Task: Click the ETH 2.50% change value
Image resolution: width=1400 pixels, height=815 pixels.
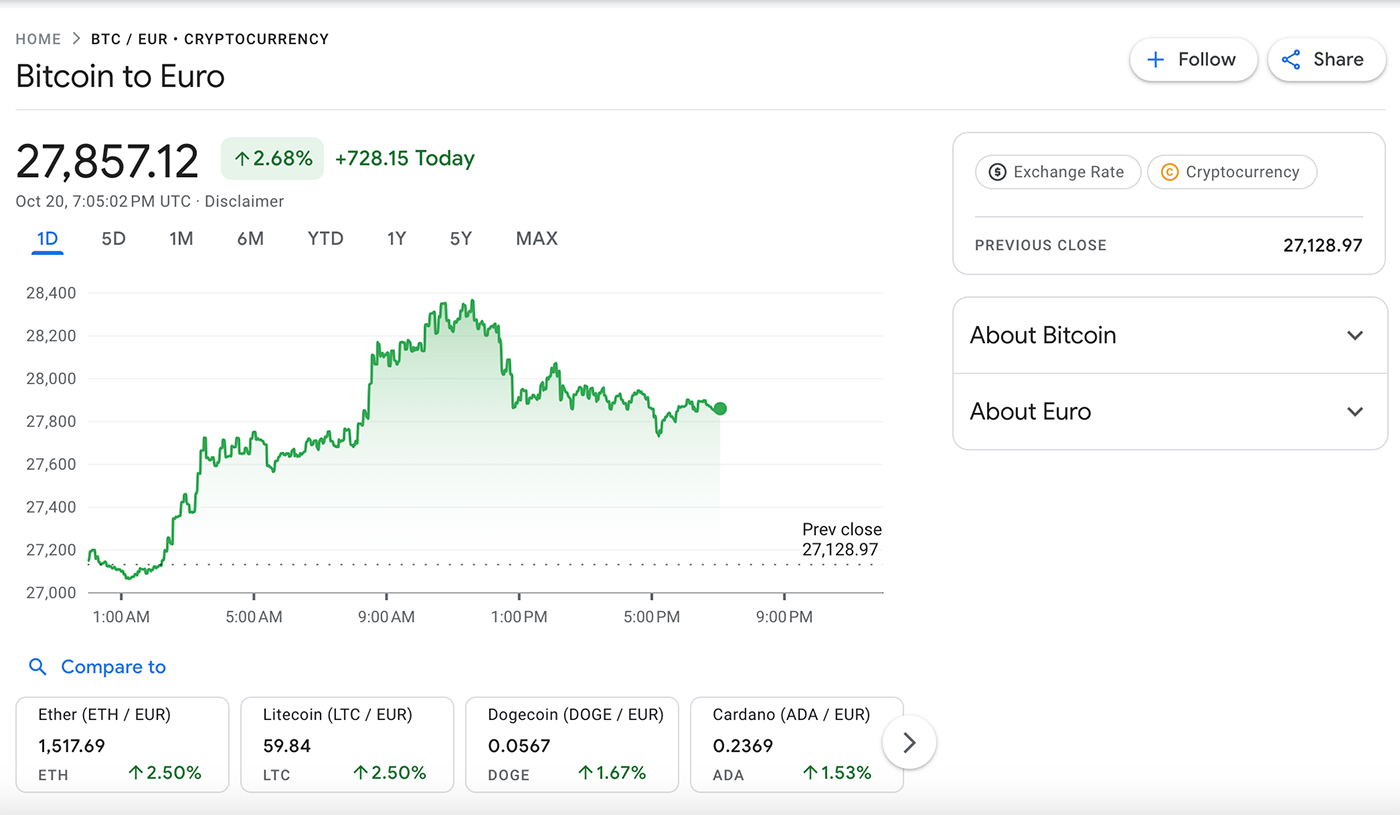Action: tap(165, 773)
